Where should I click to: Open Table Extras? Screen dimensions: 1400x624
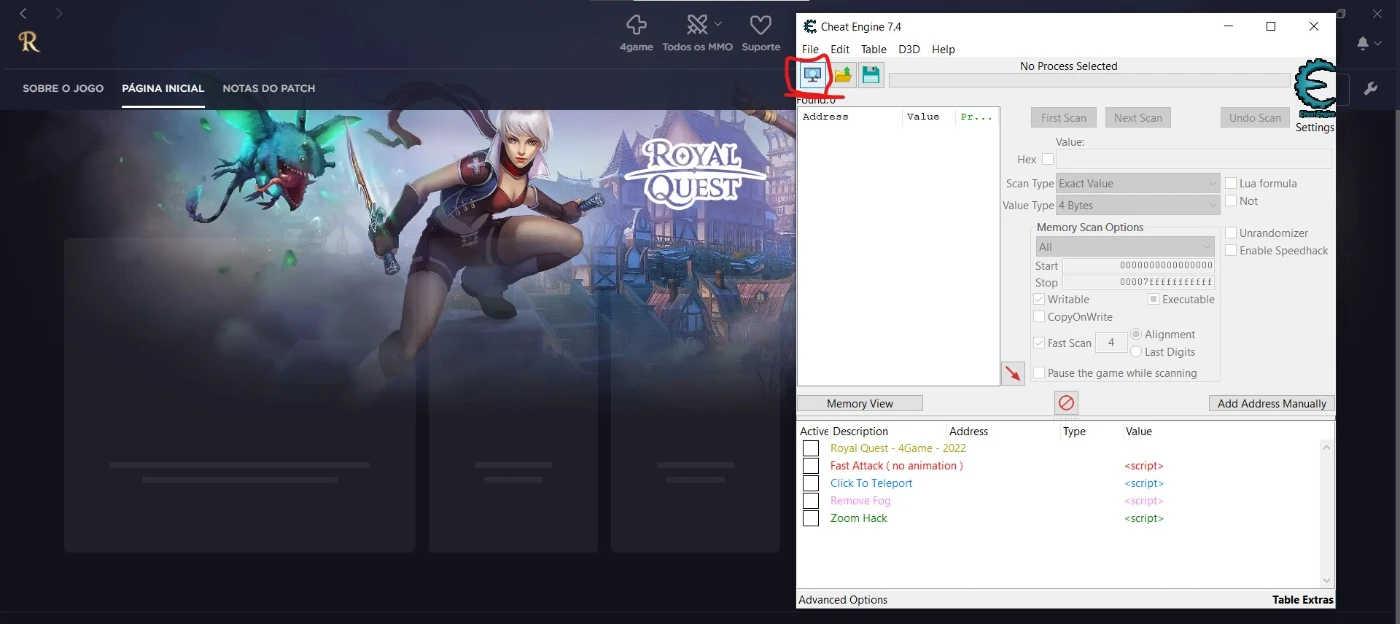pyautogui.click(x=1303, y=600)
